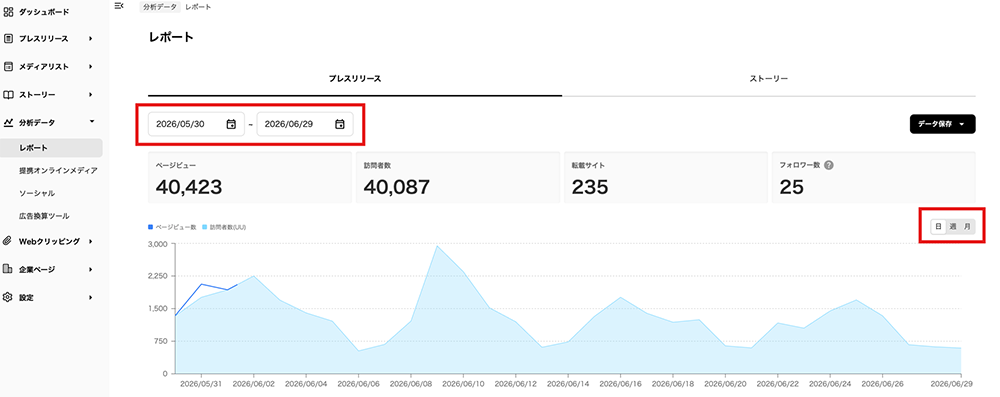Expand the ストーリー sidebar submenu arrow
The height and width of the screenshot is (397, 1000).
click(91, 94)
